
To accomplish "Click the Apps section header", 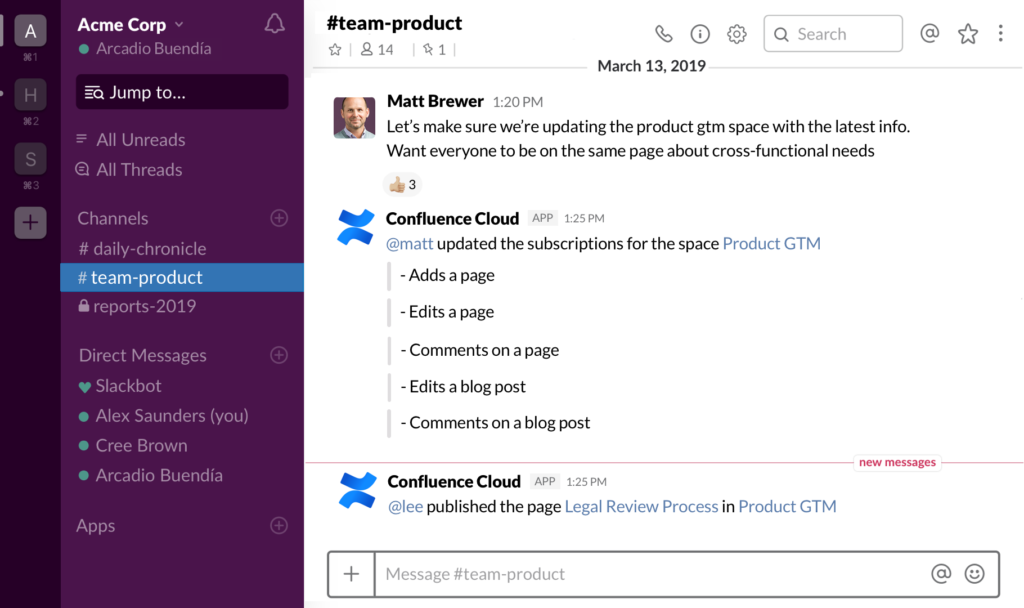I will coord(95,526).
